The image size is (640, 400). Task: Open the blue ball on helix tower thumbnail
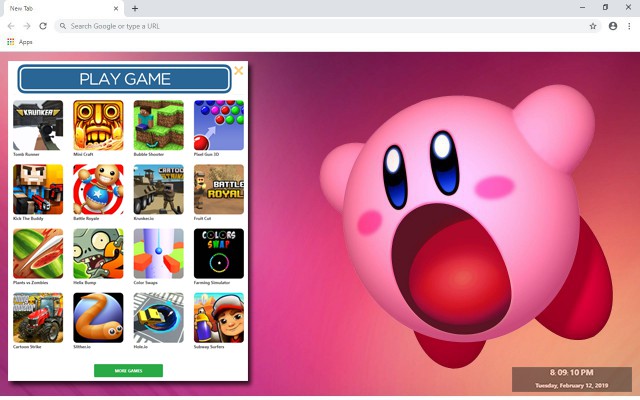(x=159, y=253)
